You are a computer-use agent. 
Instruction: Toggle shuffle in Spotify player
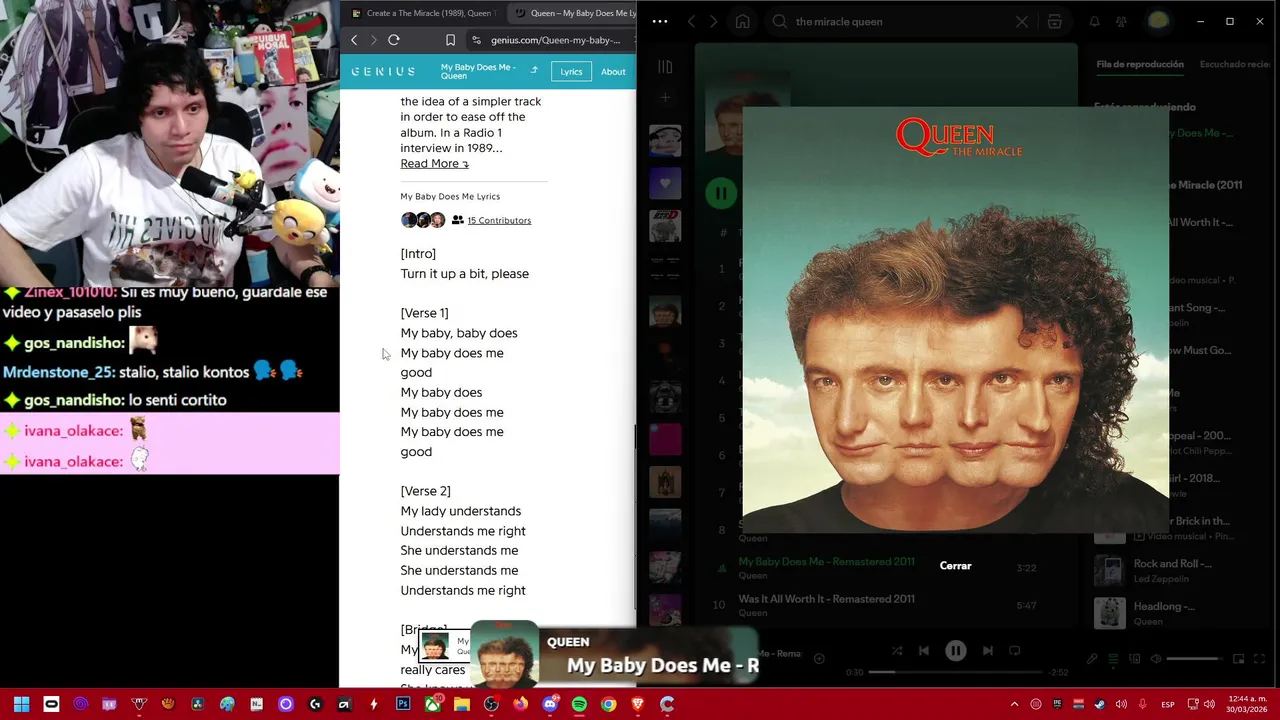tap(896, 651)
